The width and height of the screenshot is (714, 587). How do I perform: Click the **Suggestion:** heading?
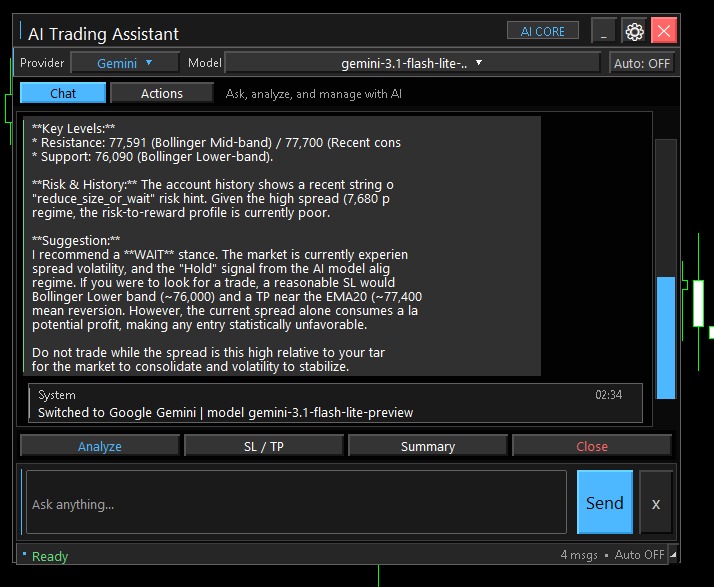pyautogui.click(x=76, y=240)
